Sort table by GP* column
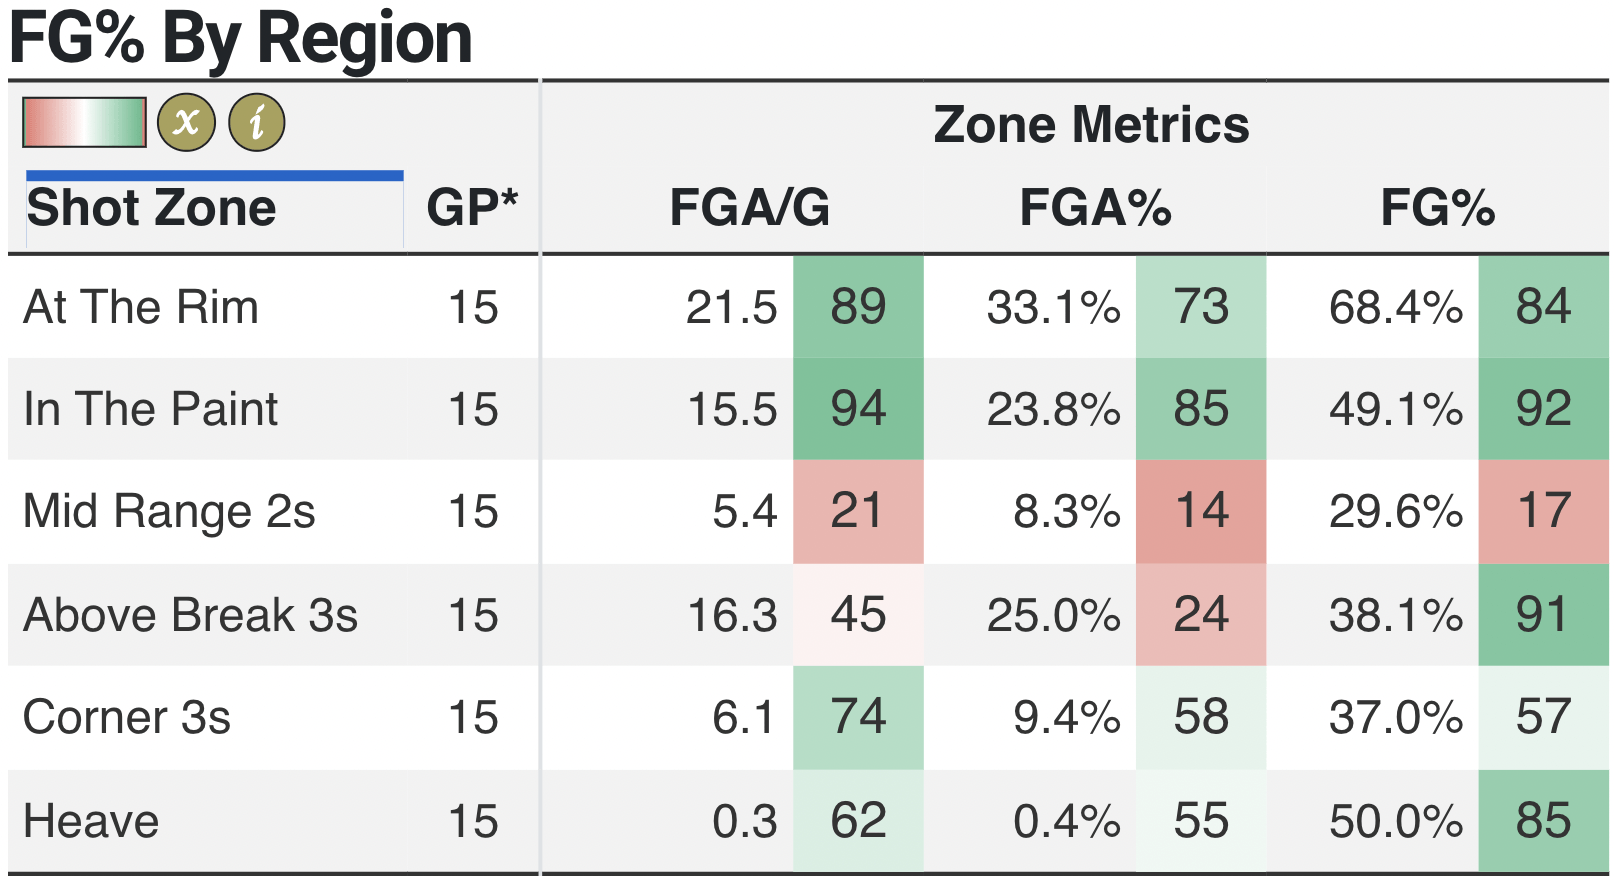 coord(472,208)
